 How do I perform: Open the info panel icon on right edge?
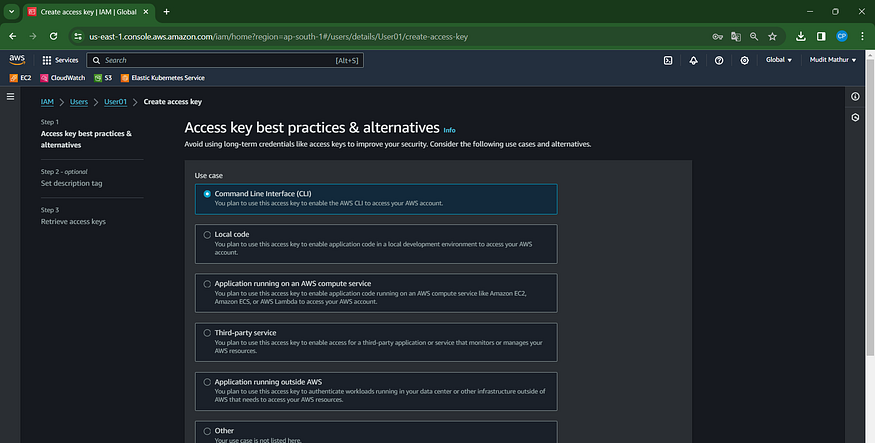(x=855, y=97)
